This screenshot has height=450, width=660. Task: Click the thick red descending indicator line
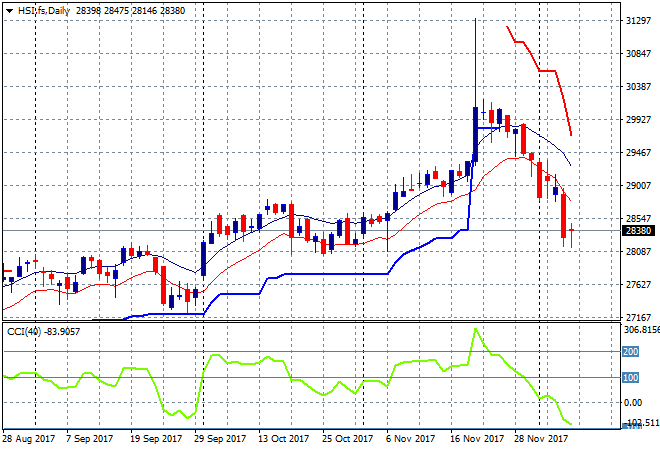tap(547, 71)
